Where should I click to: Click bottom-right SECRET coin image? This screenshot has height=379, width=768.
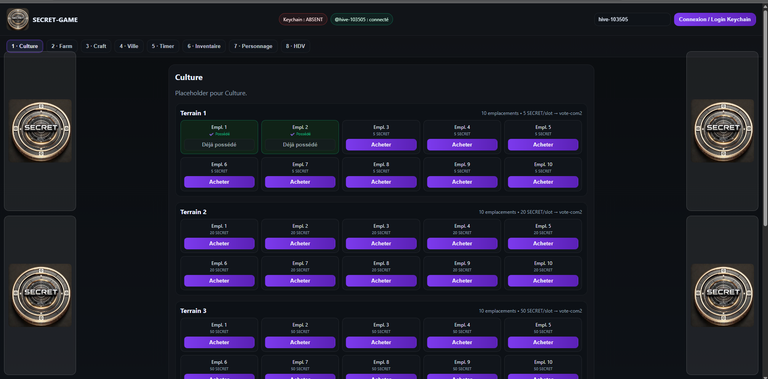click(x=722, y=295)
